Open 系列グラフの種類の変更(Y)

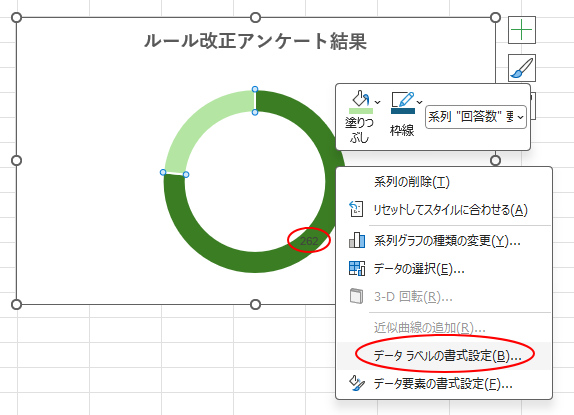[x=444, y=240]
